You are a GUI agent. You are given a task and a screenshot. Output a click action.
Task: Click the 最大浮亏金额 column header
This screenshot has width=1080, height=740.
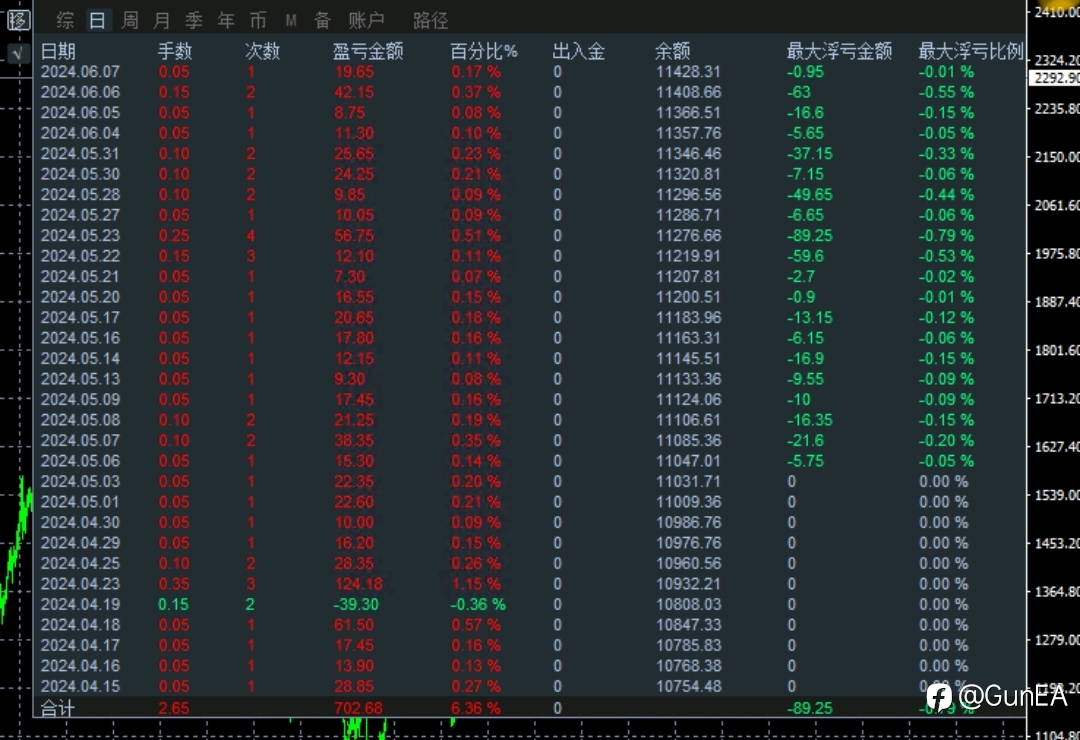839,51
